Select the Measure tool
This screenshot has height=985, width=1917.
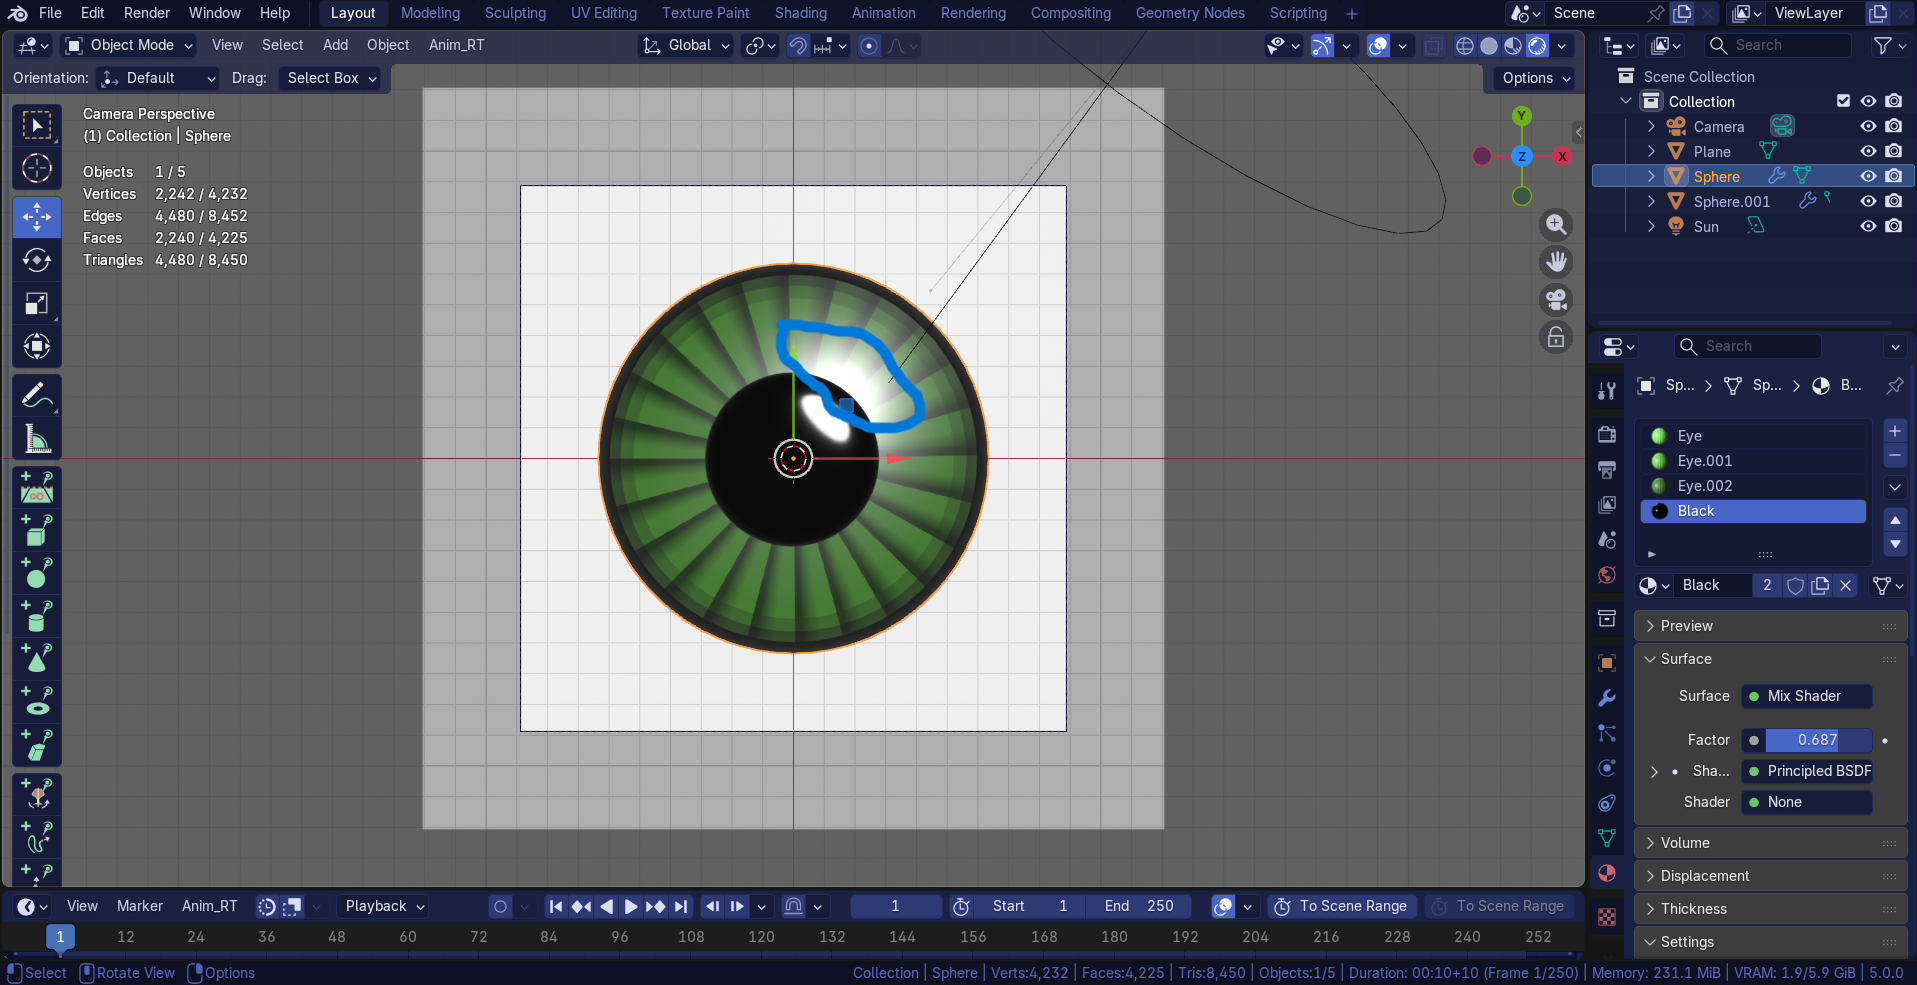[37, 439]
